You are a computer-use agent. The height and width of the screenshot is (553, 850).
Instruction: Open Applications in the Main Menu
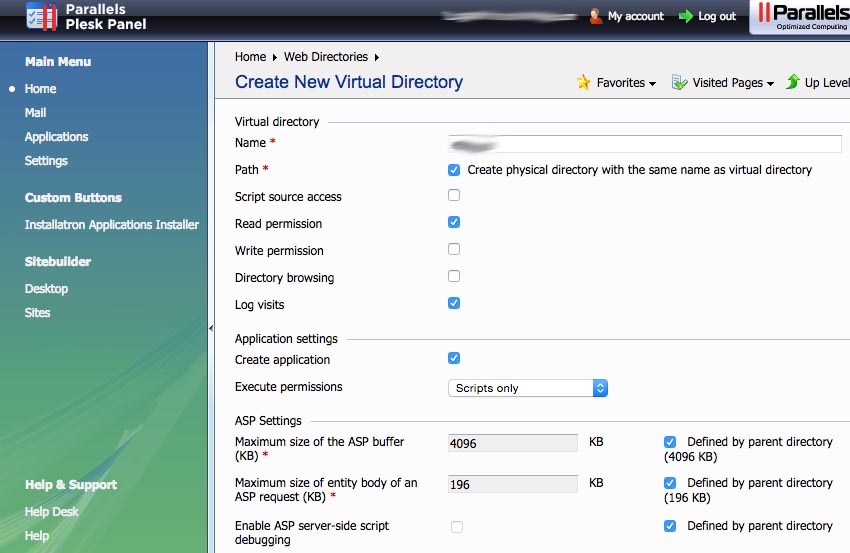(56, 137)
